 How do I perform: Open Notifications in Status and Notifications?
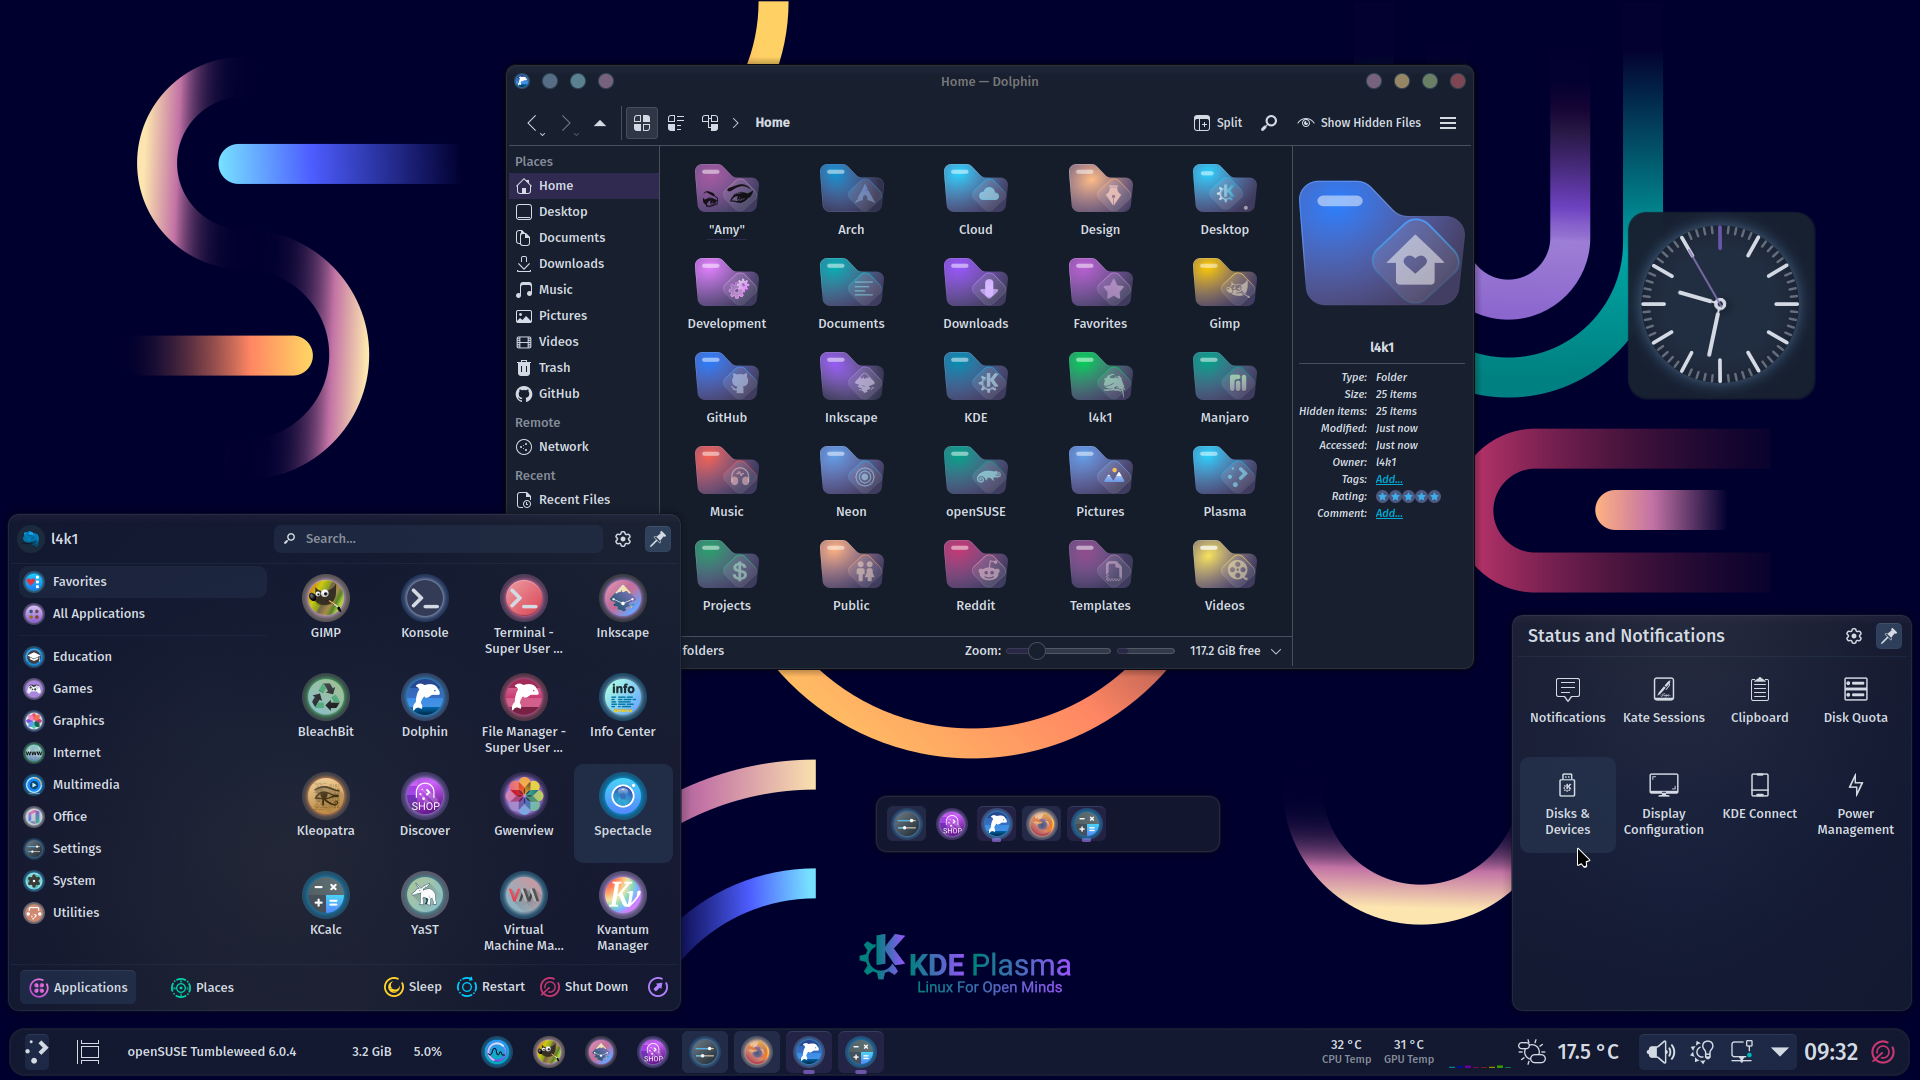tap(1567, 700)
